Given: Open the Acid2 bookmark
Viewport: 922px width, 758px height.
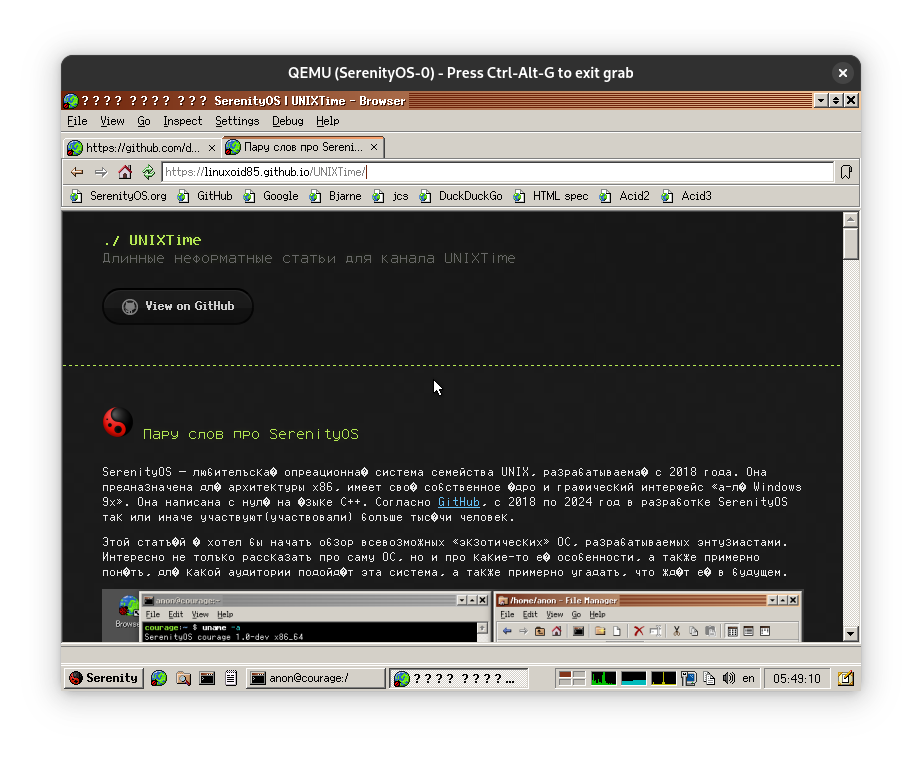Looking at the screenshot, I should pos(624,196).
